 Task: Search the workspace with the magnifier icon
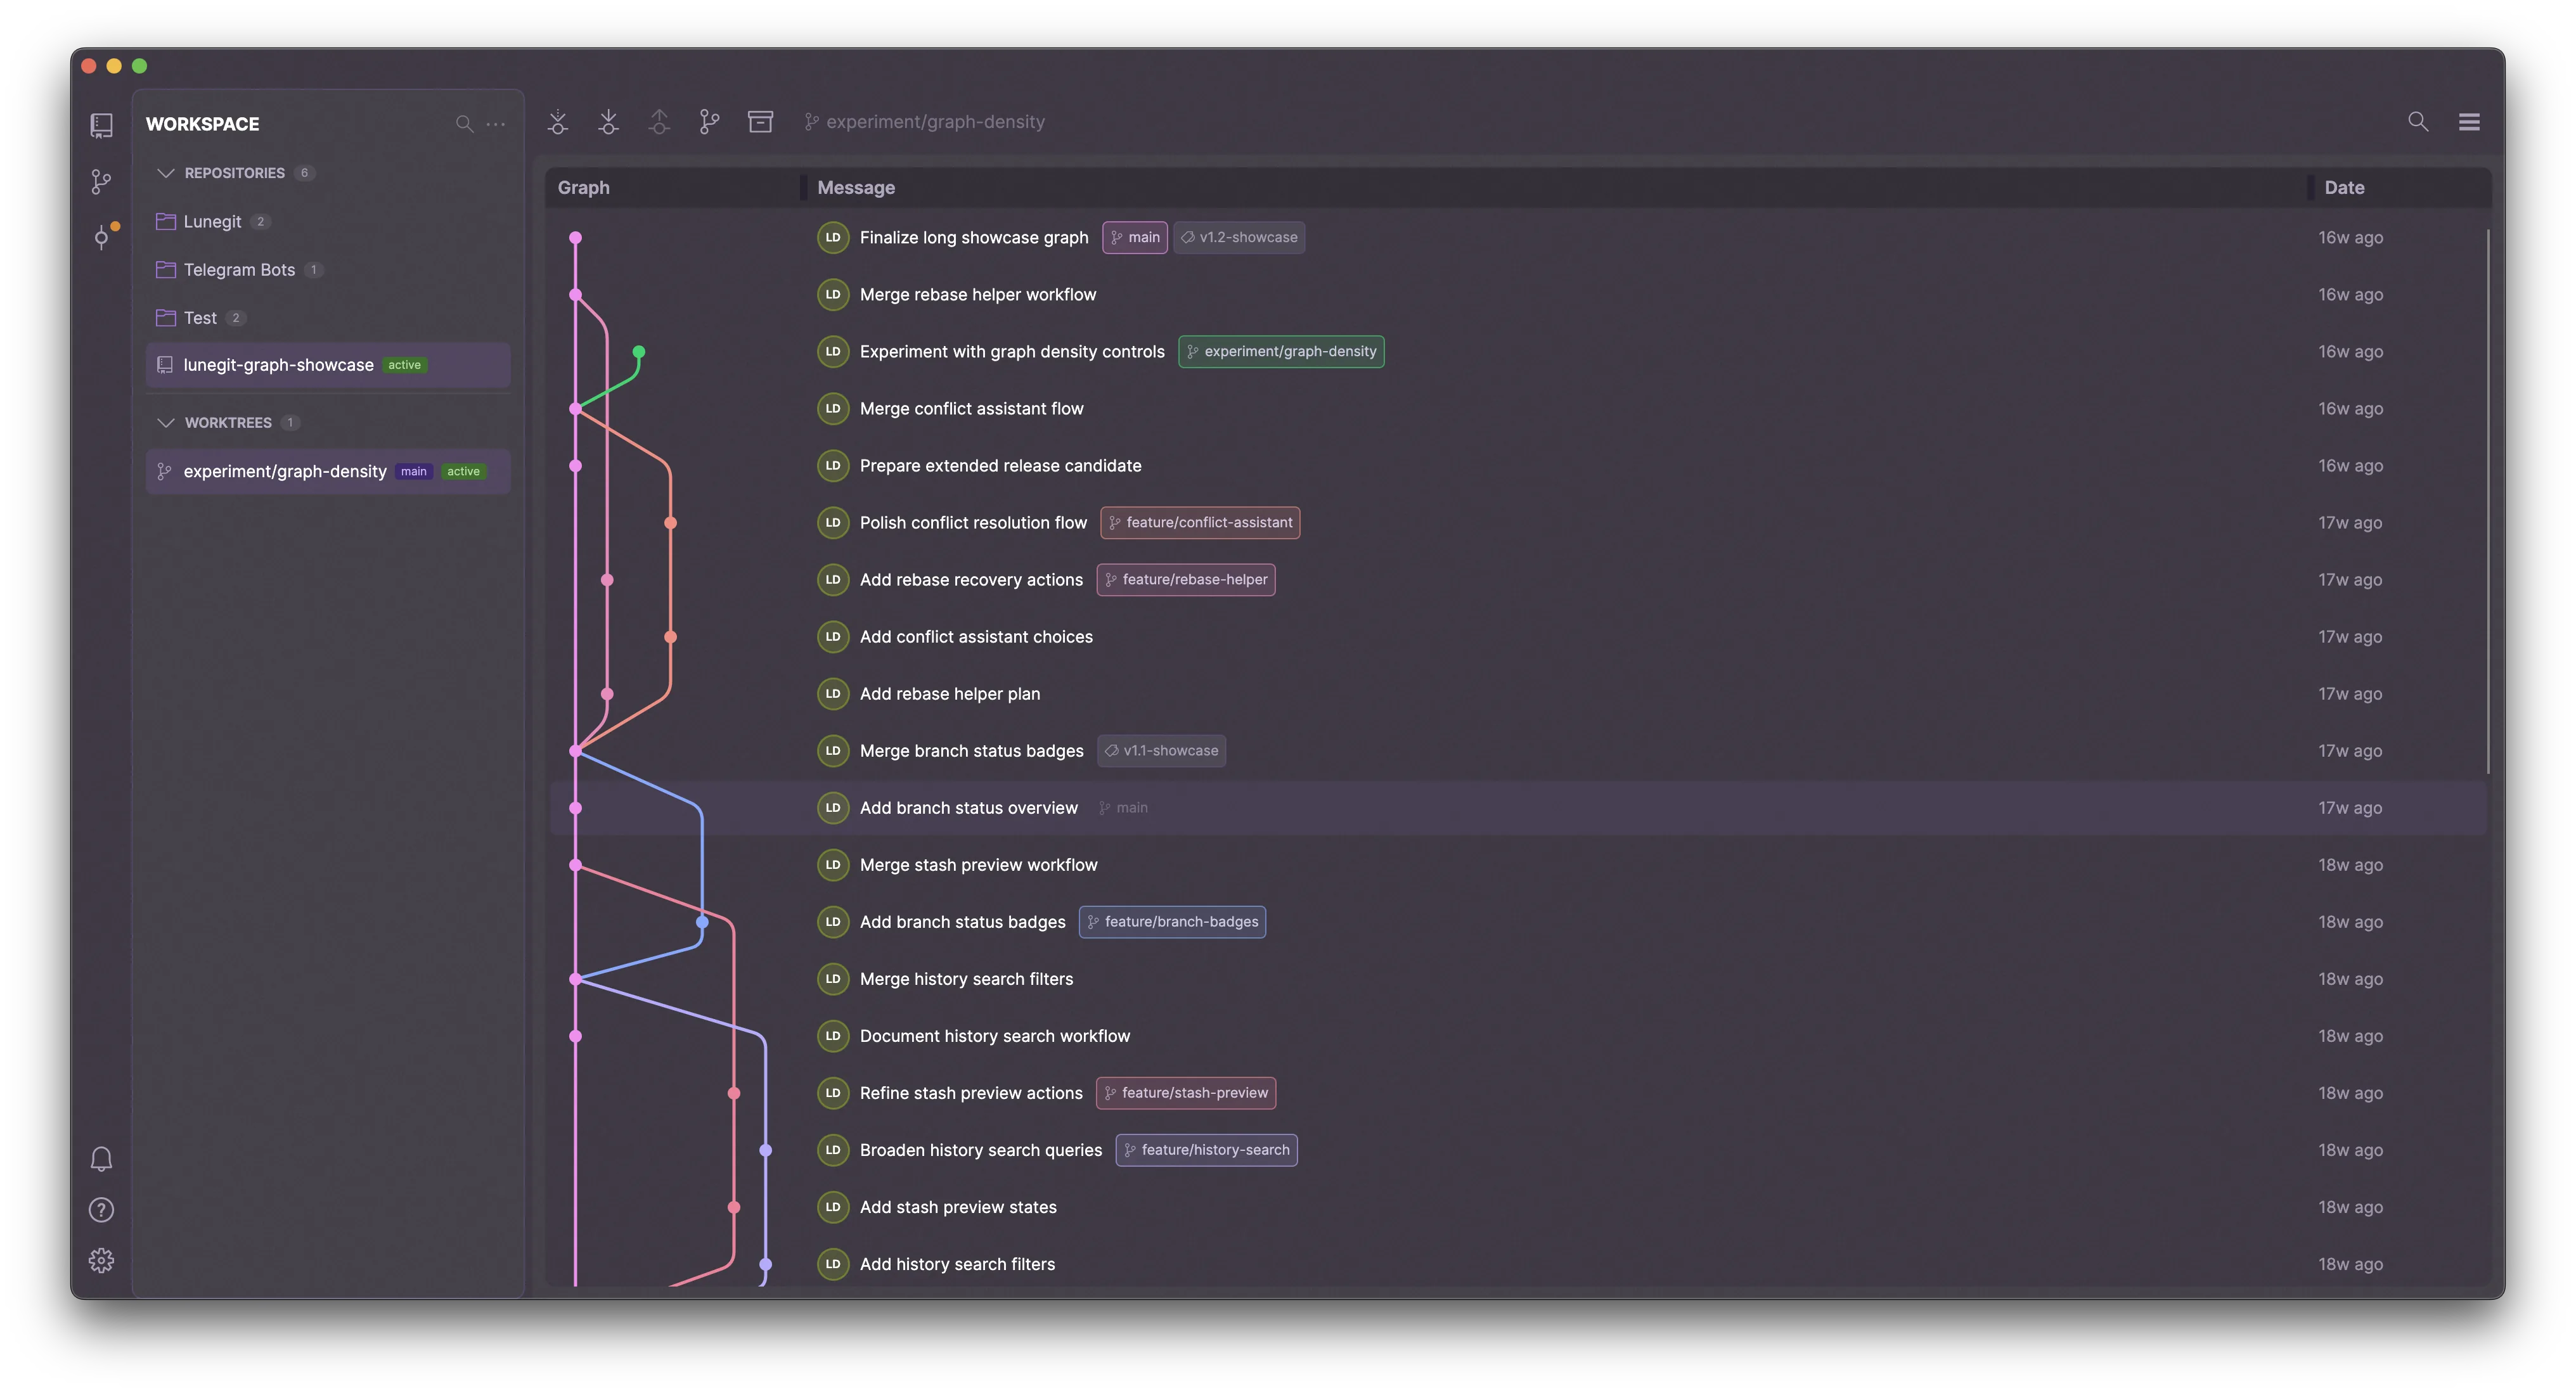click(x=464, y=124)
